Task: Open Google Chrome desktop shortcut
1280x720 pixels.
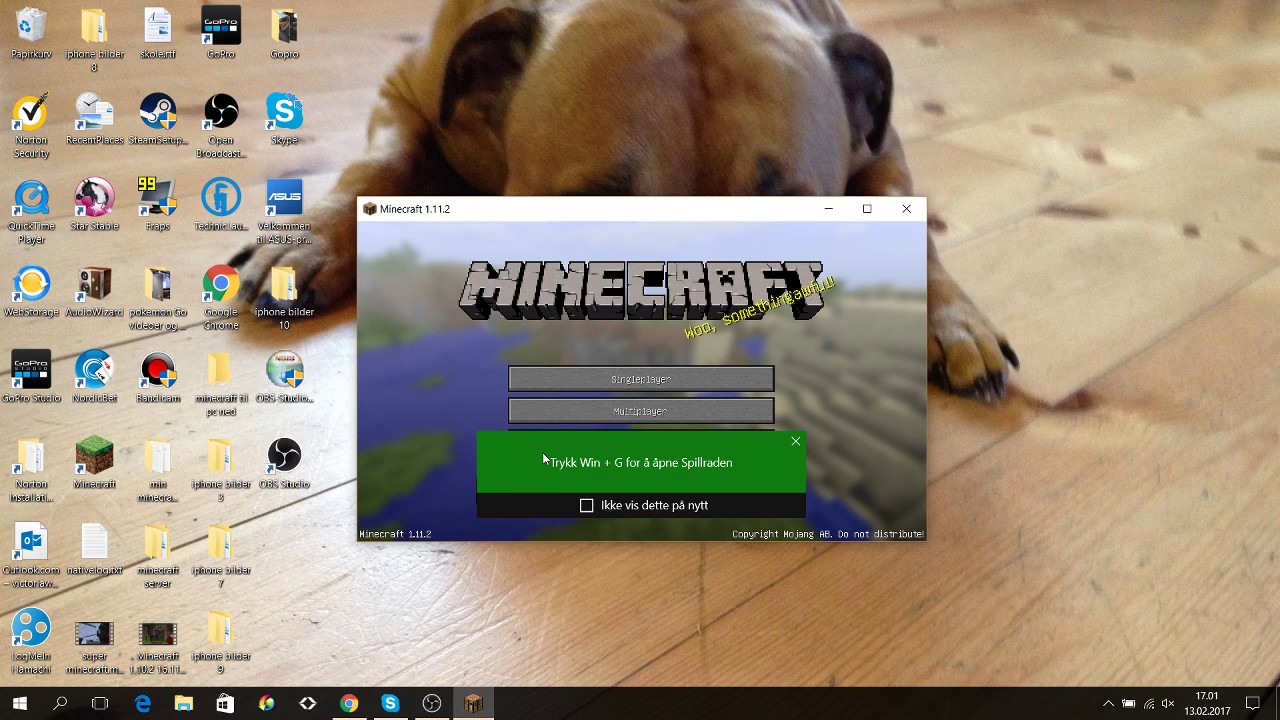Action: click(x=221, y=298)
